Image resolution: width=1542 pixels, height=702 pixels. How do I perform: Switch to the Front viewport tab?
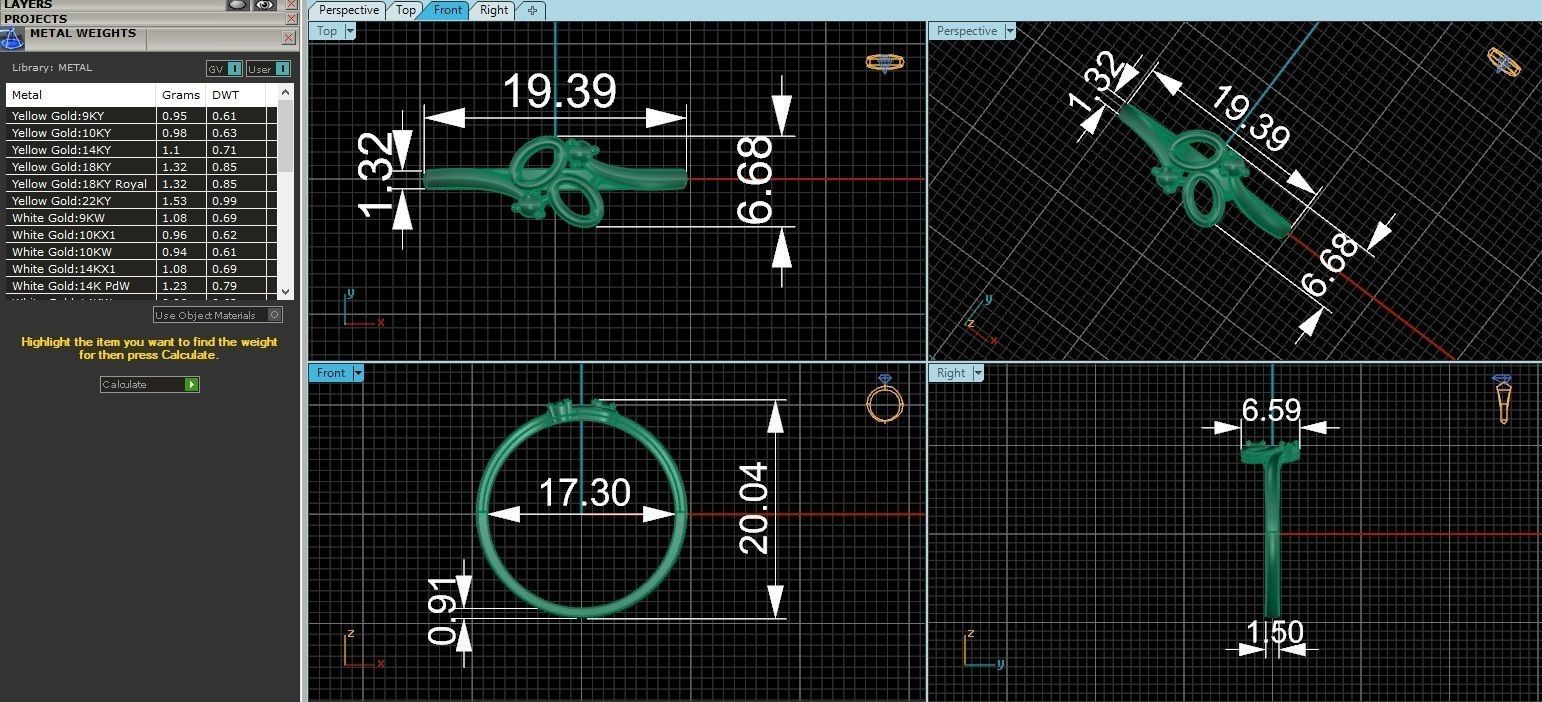[x=448, y=10]
